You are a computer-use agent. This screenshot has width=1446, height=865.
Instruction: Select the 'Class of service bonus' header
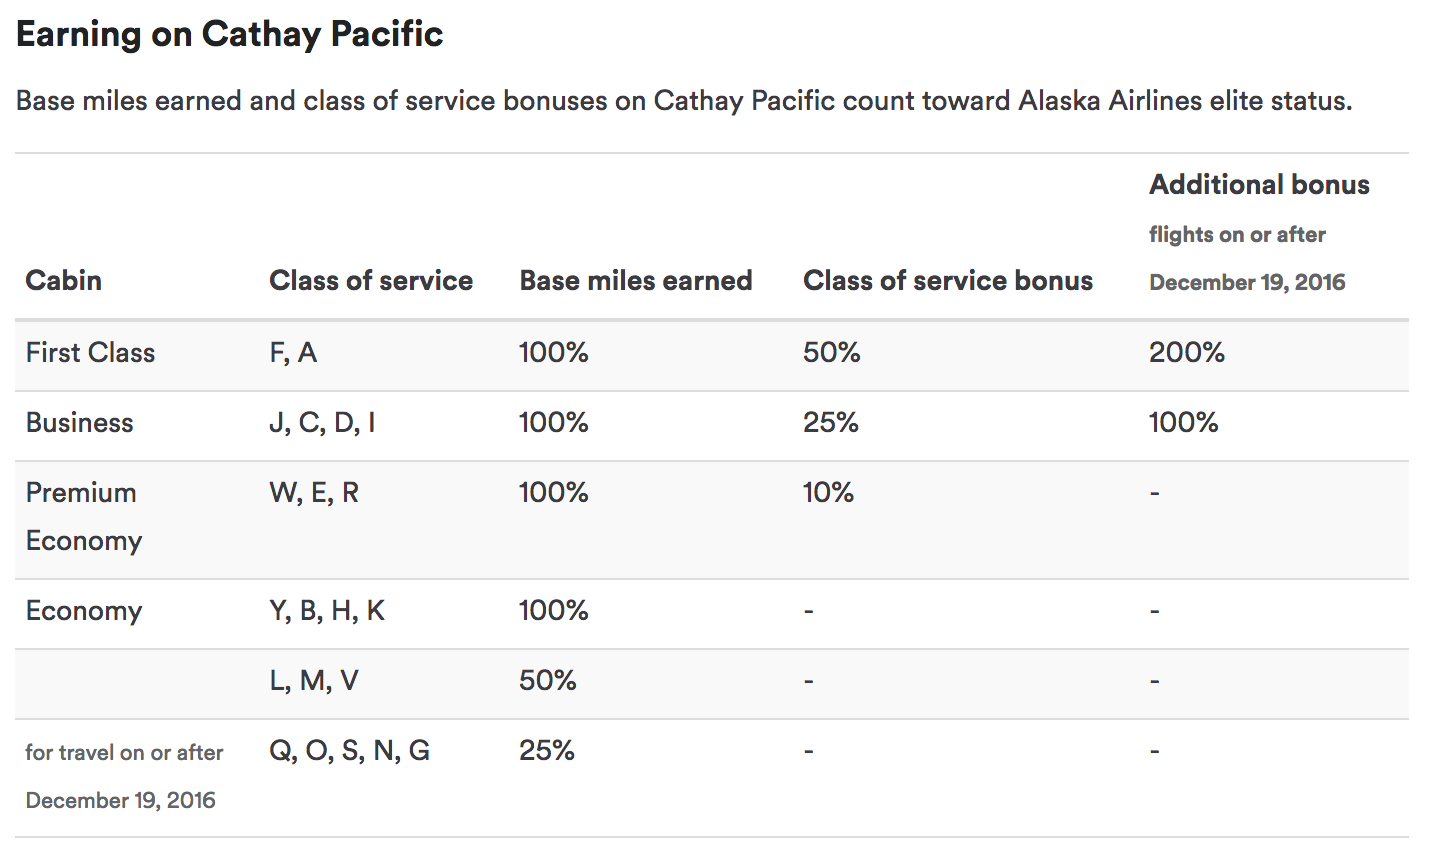948,280
